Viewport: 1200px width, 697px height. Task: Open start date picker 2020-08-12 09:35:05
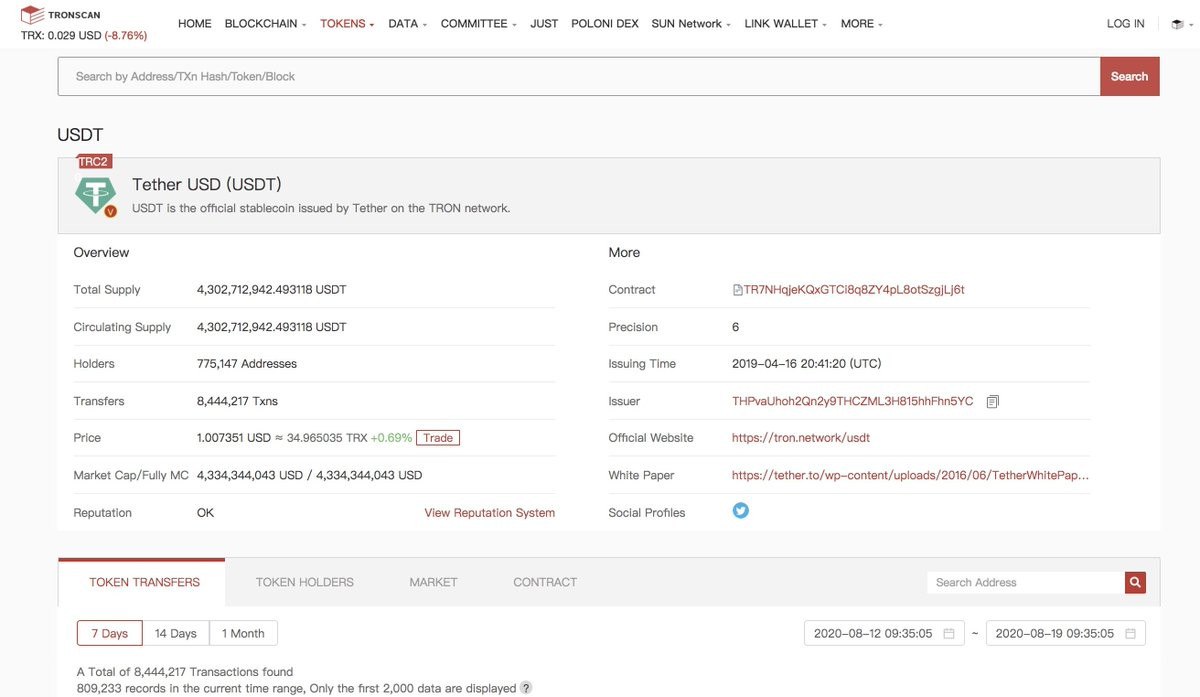pos(884,634)
